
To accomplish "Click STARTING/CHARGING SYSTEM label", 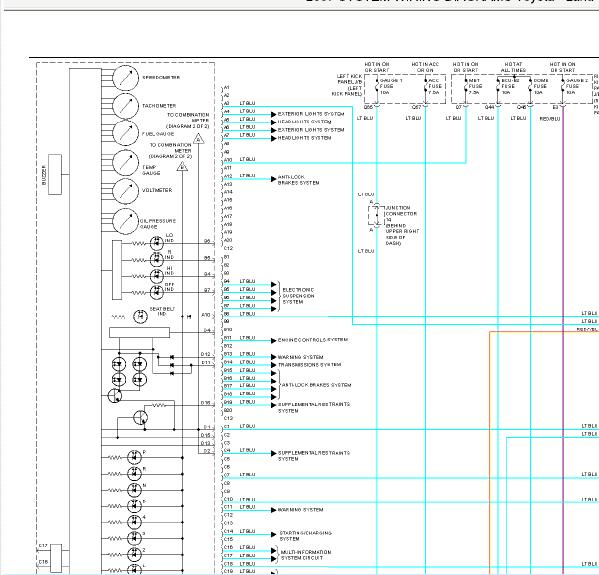I will (305, 536).
